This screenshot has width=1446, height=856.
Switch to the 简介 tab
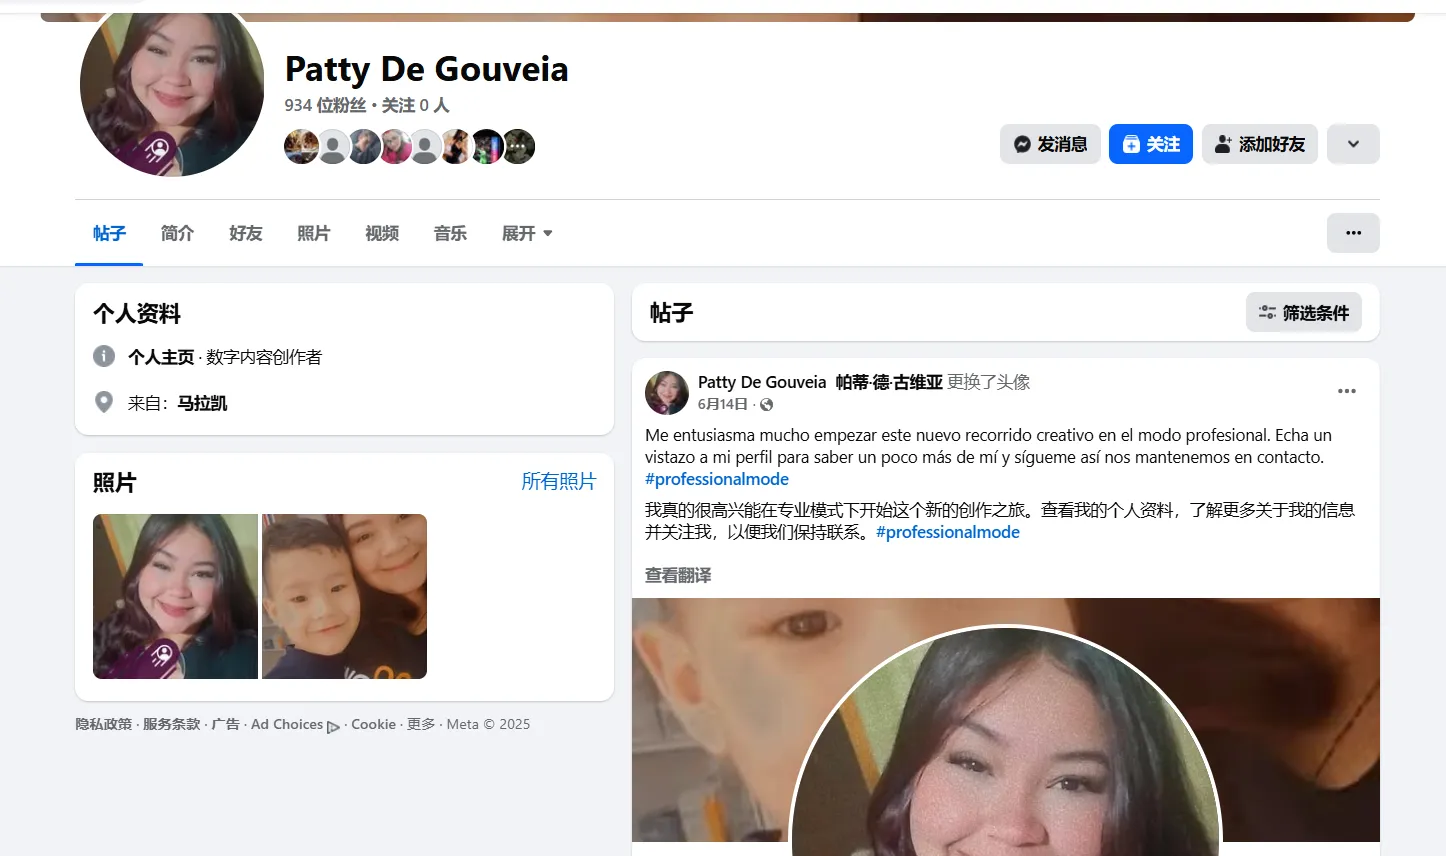177,233
